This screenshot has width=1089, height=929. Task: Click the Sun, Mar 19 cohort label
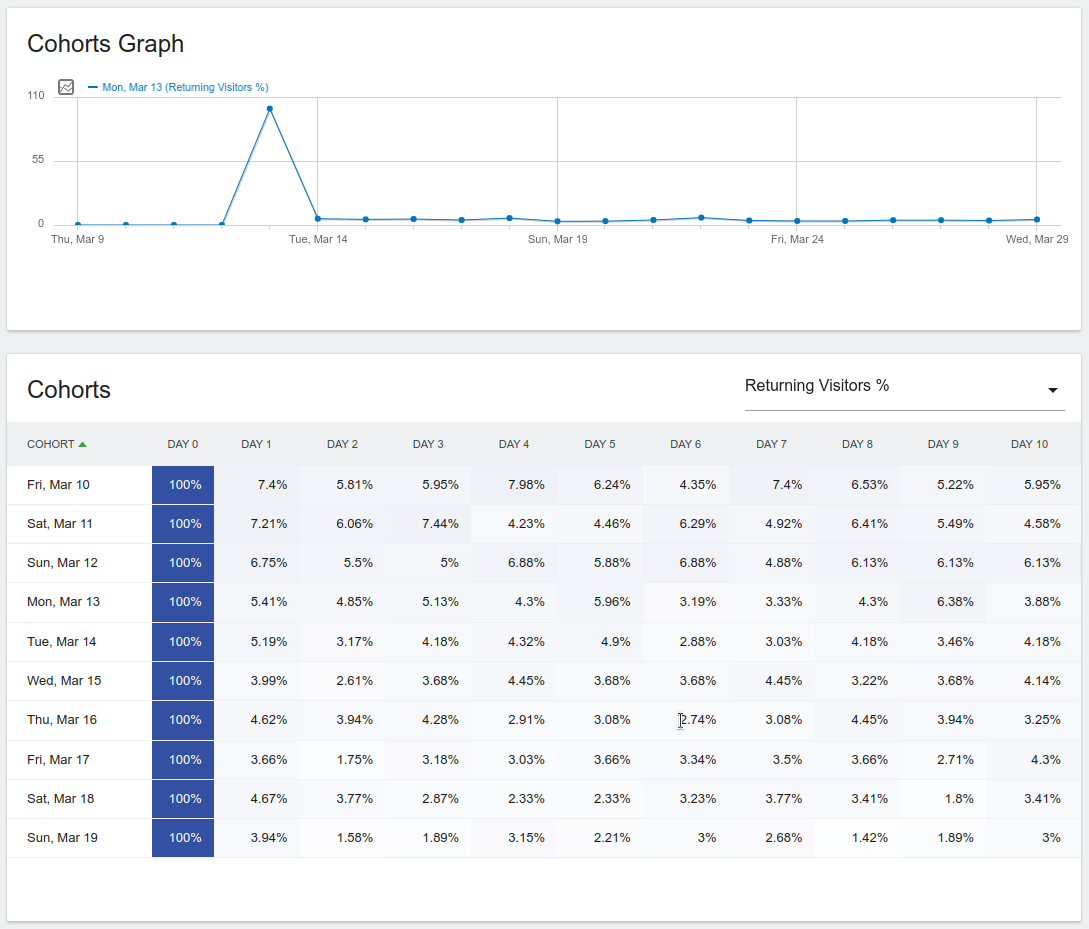coord(62,838)
